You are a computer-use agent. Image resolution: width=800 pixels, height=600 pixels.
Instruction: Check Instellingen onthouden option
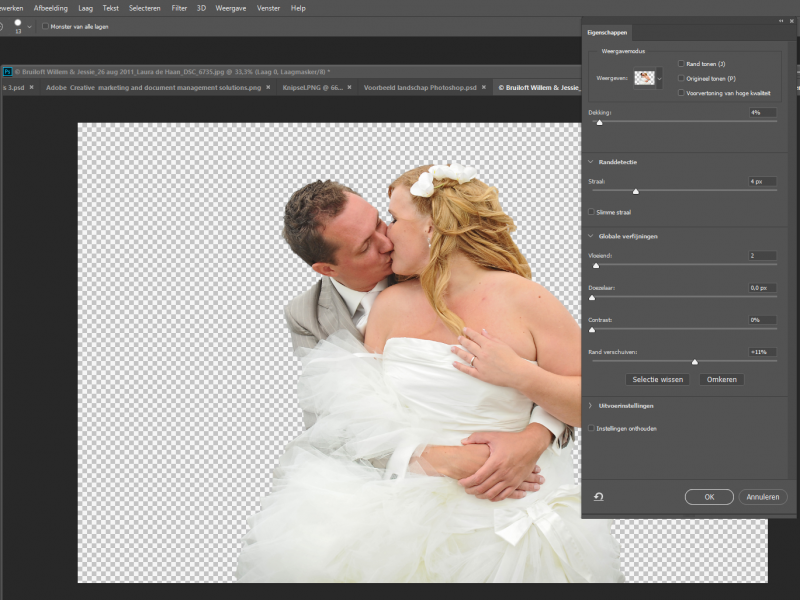(x=592, y=428)
